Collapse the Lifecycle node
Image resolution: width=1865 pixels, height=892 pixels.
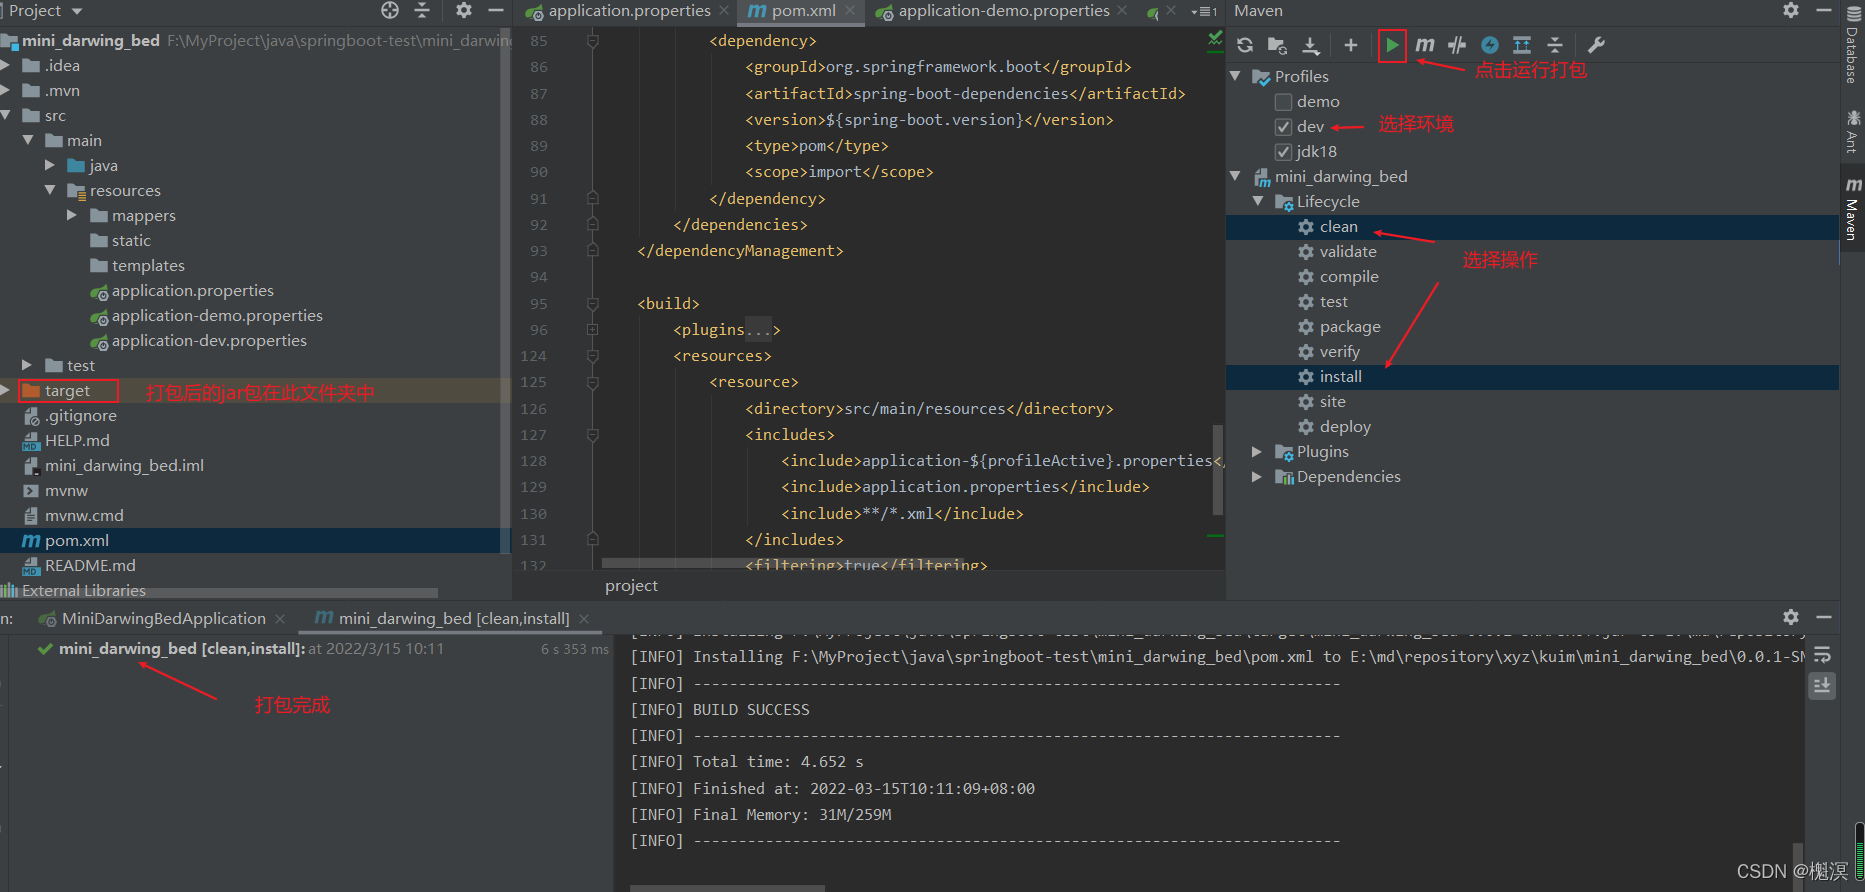1258,201
